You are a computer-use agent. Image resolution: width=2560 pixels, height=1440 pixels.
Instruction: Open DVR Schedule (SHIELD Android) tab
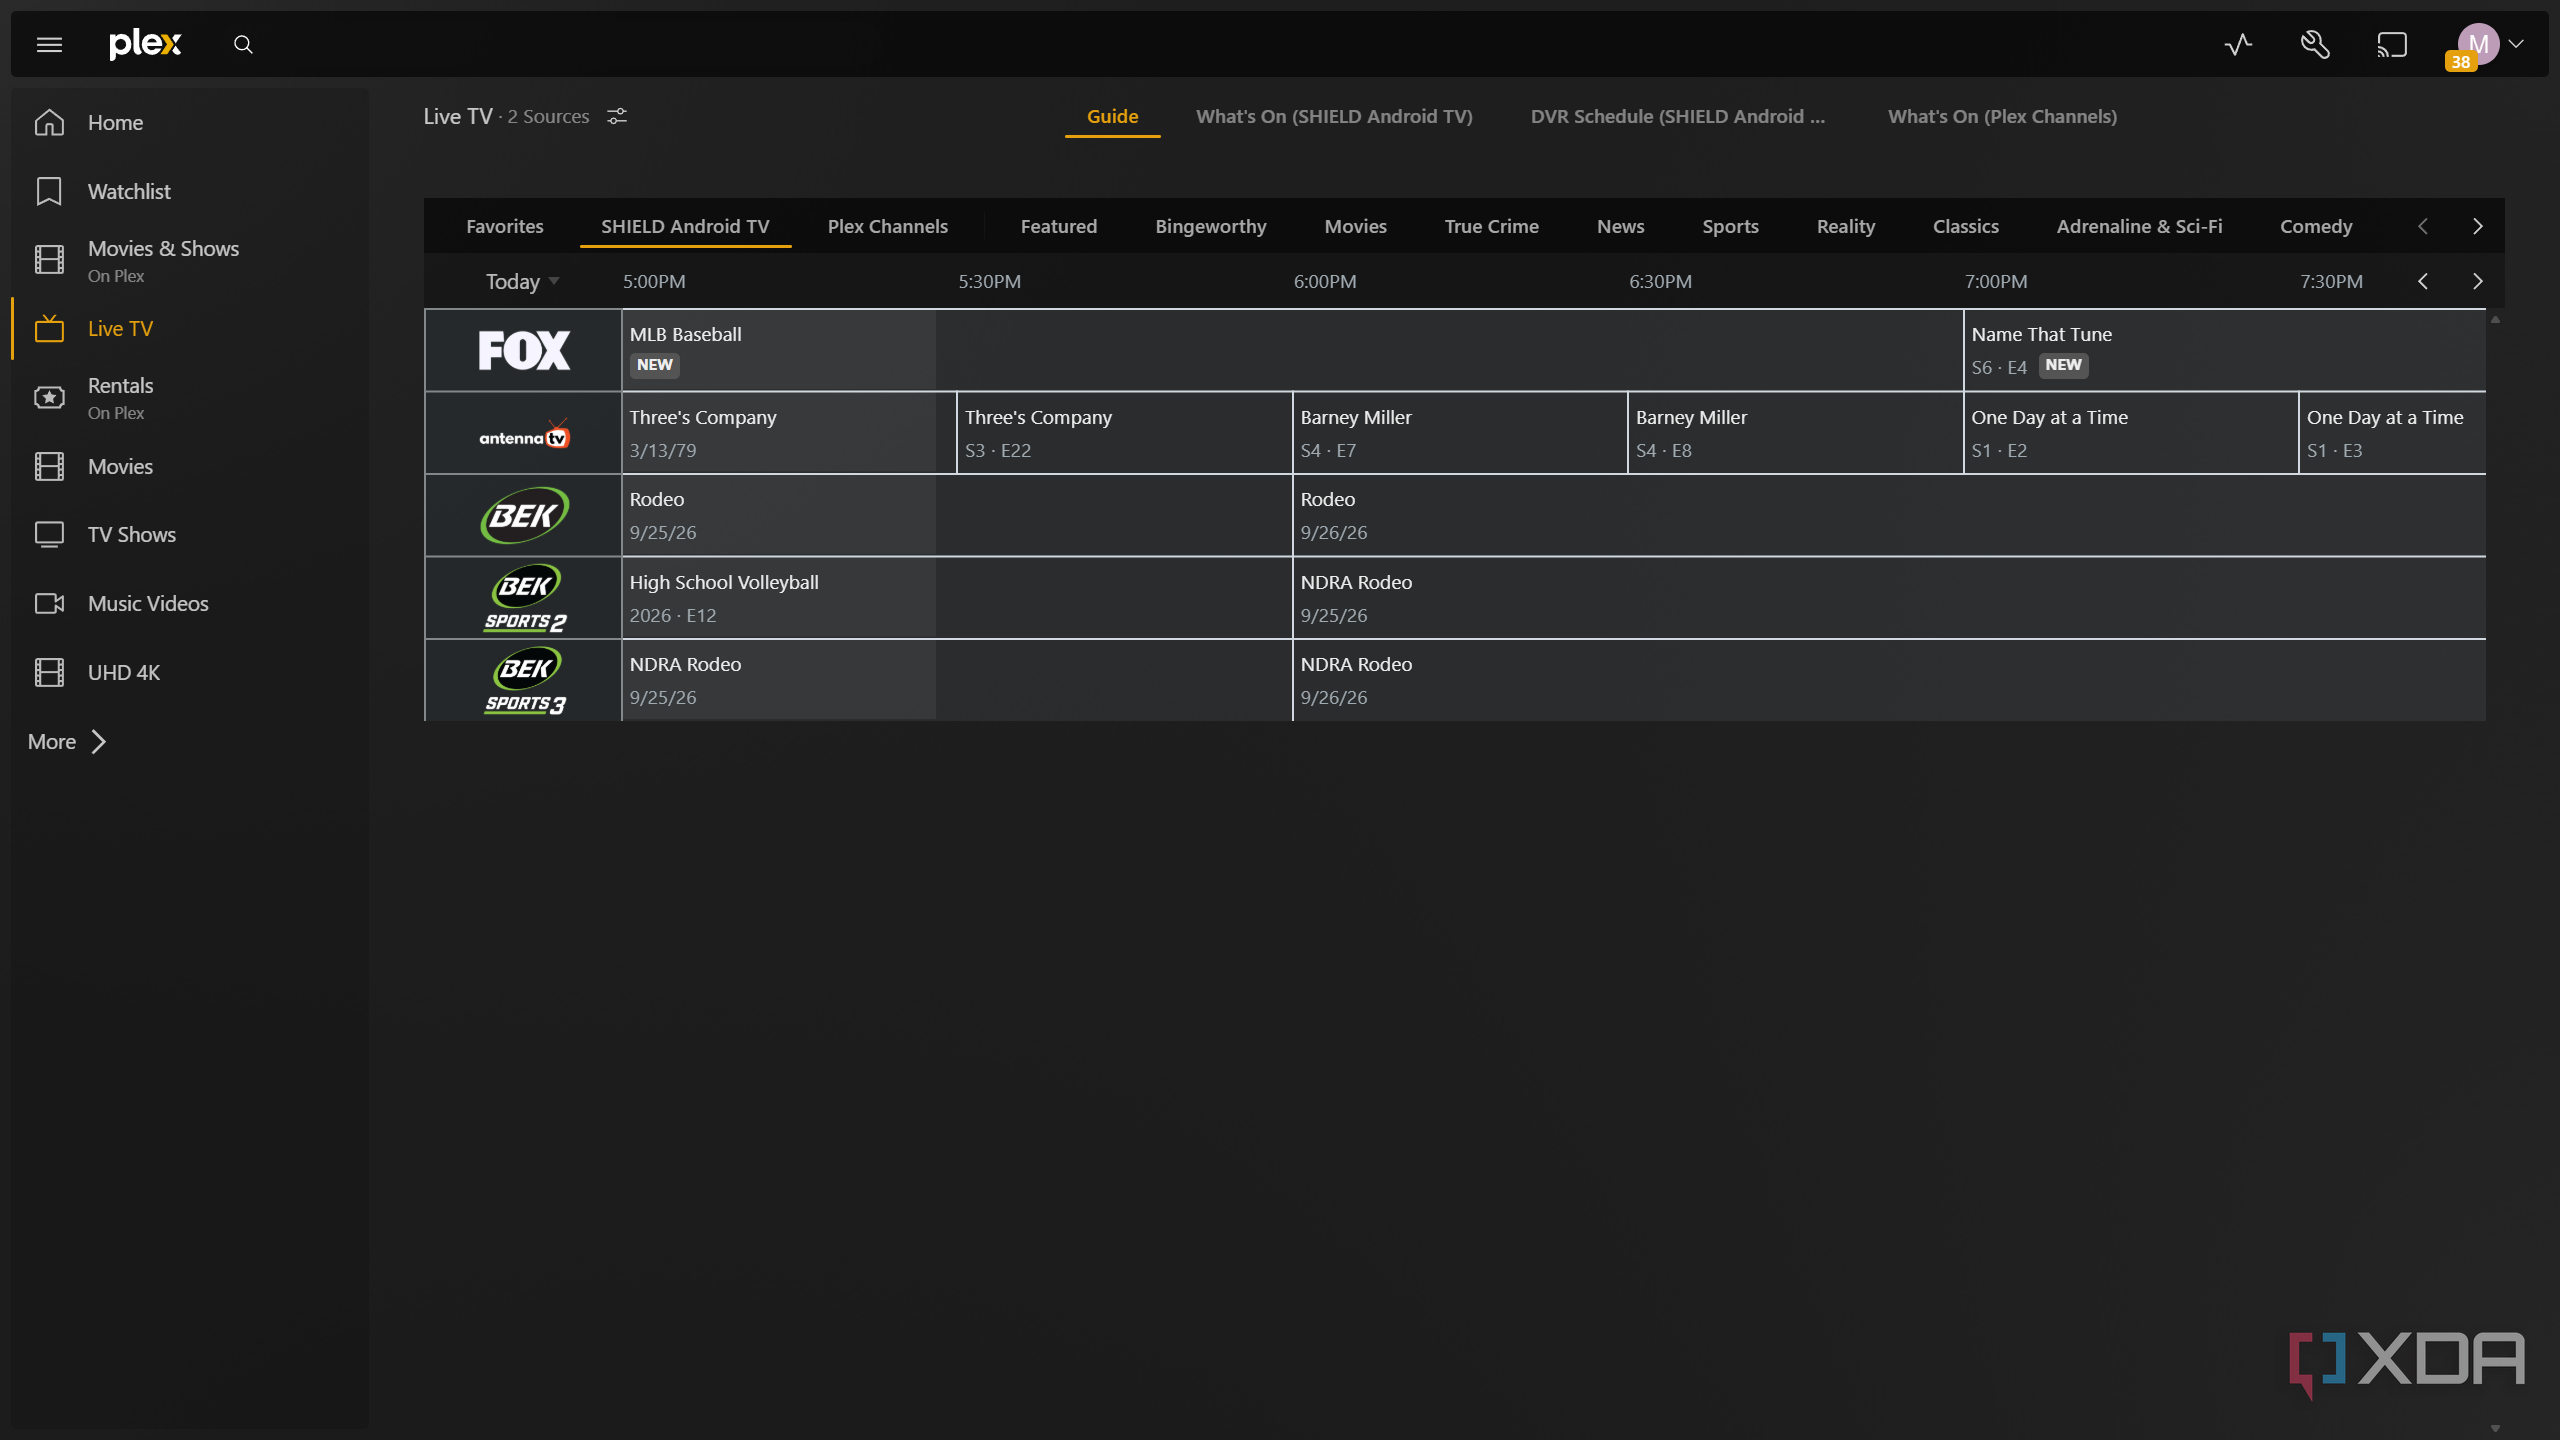click(x=1677, y=116)
